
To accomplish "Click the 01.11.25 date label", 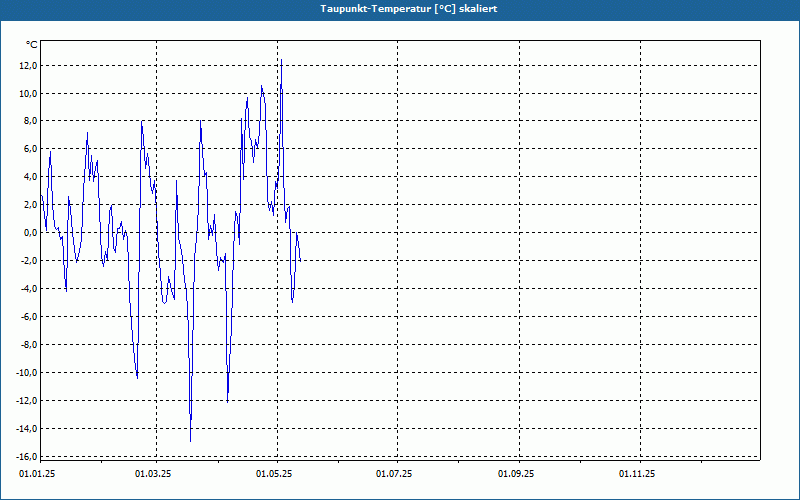I will [x=637, y=474].
